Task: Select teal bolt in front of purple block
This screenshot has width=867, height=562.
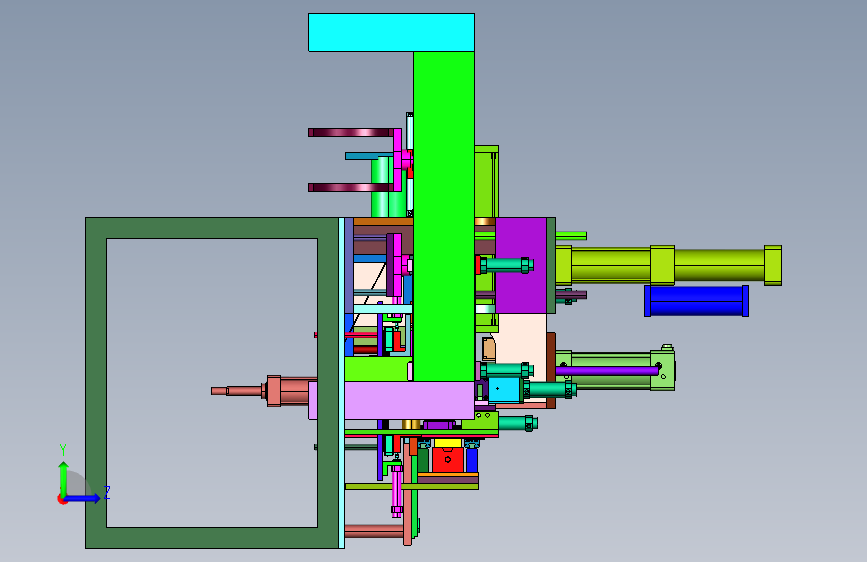Action: coord(506,266)
